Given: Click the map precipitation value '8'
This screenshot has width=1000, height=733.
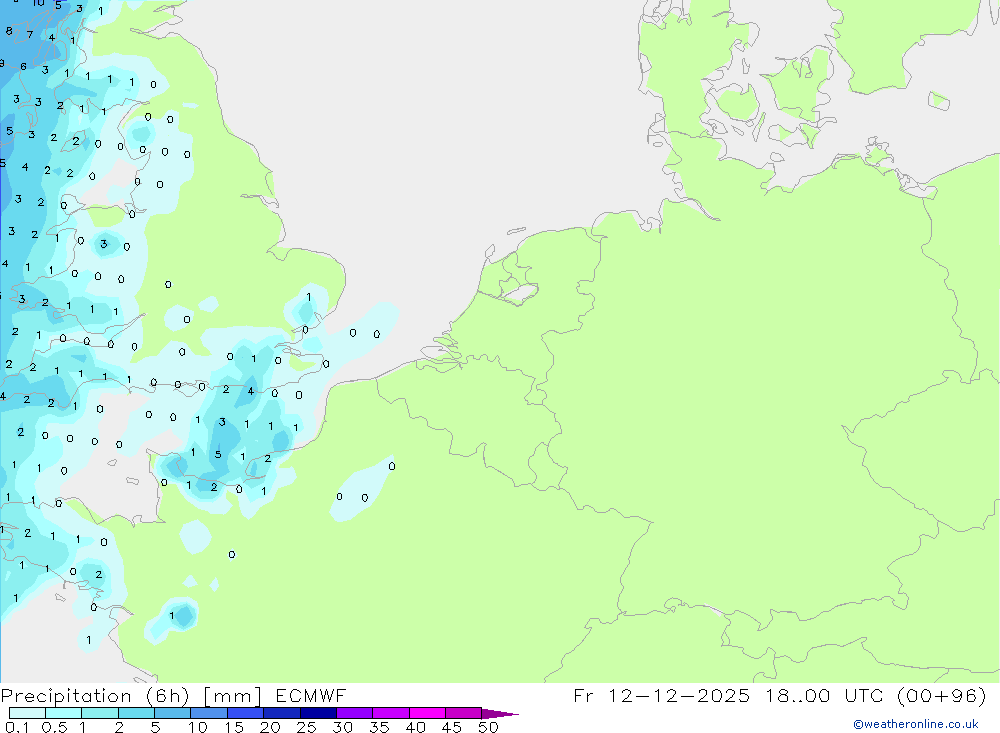Looking at the screenshot, I should click(8, 31).
